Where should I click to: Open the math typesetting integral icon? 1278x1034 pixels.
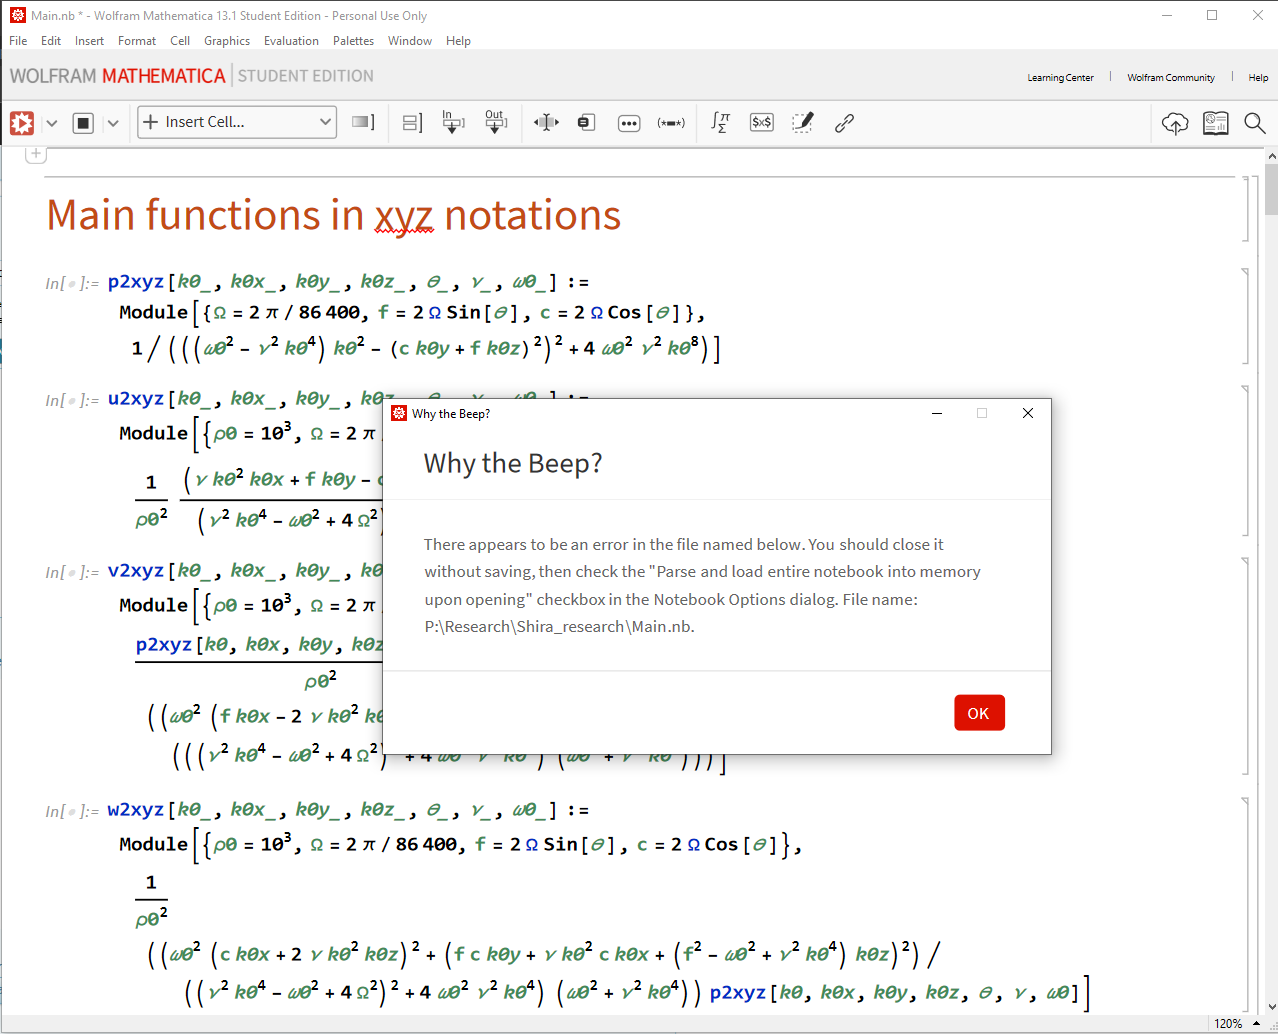pos(720,122)
